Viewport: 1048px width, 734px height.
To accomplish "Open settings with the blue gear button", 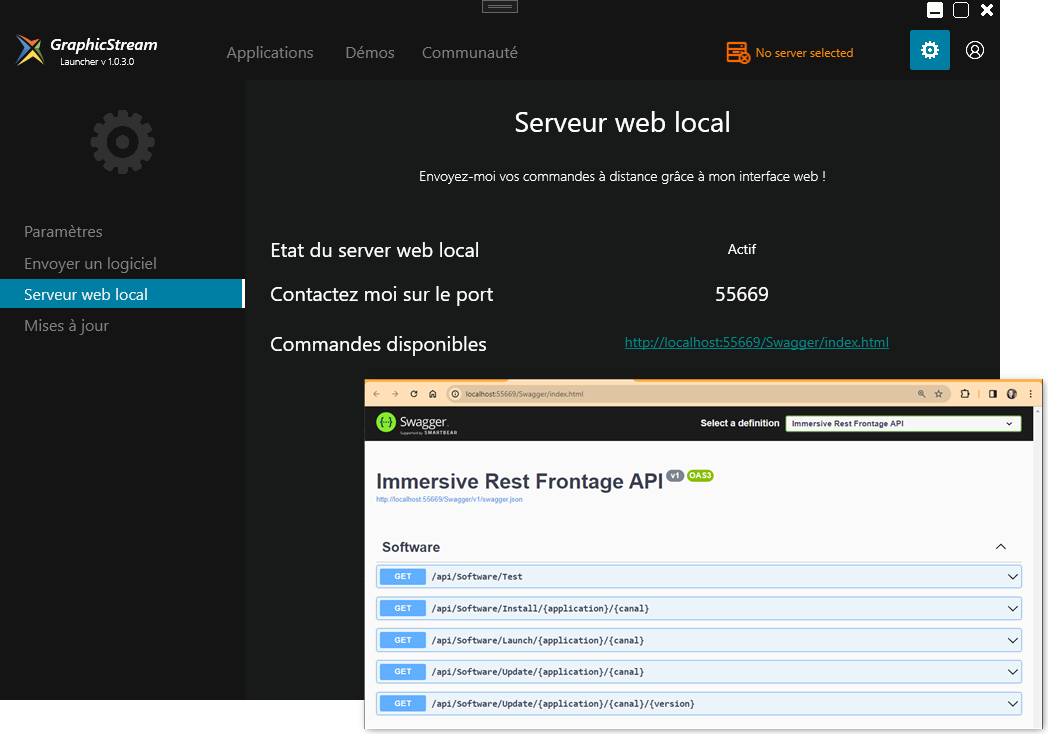I will (x=929, y=50).
